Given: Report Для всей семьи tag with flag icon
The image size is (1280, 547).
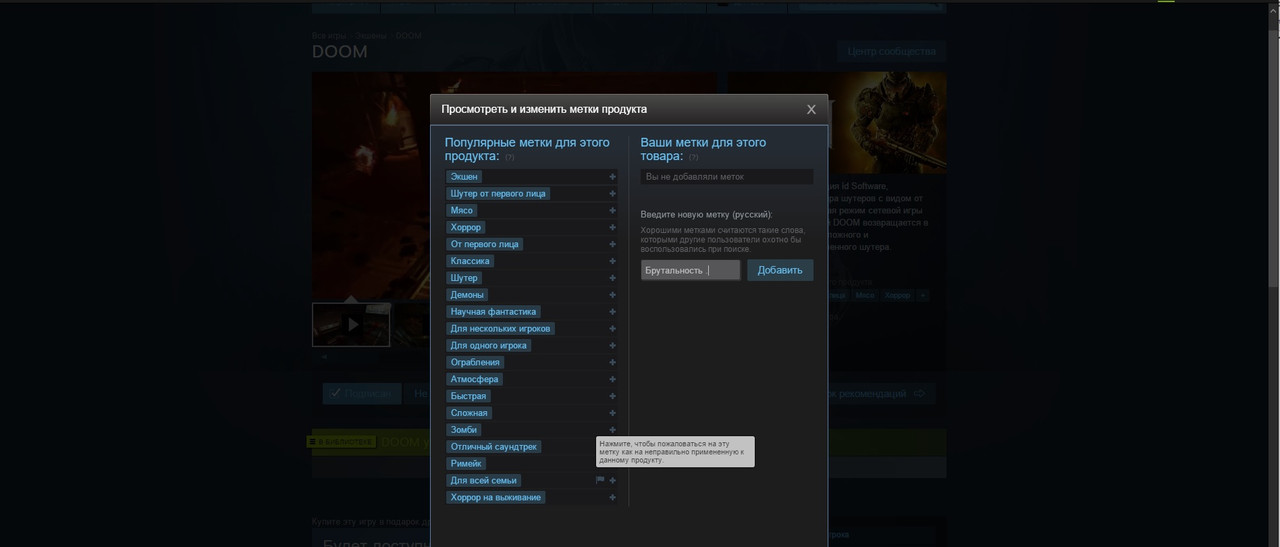Looking at the screenshot, I should 600,481.
